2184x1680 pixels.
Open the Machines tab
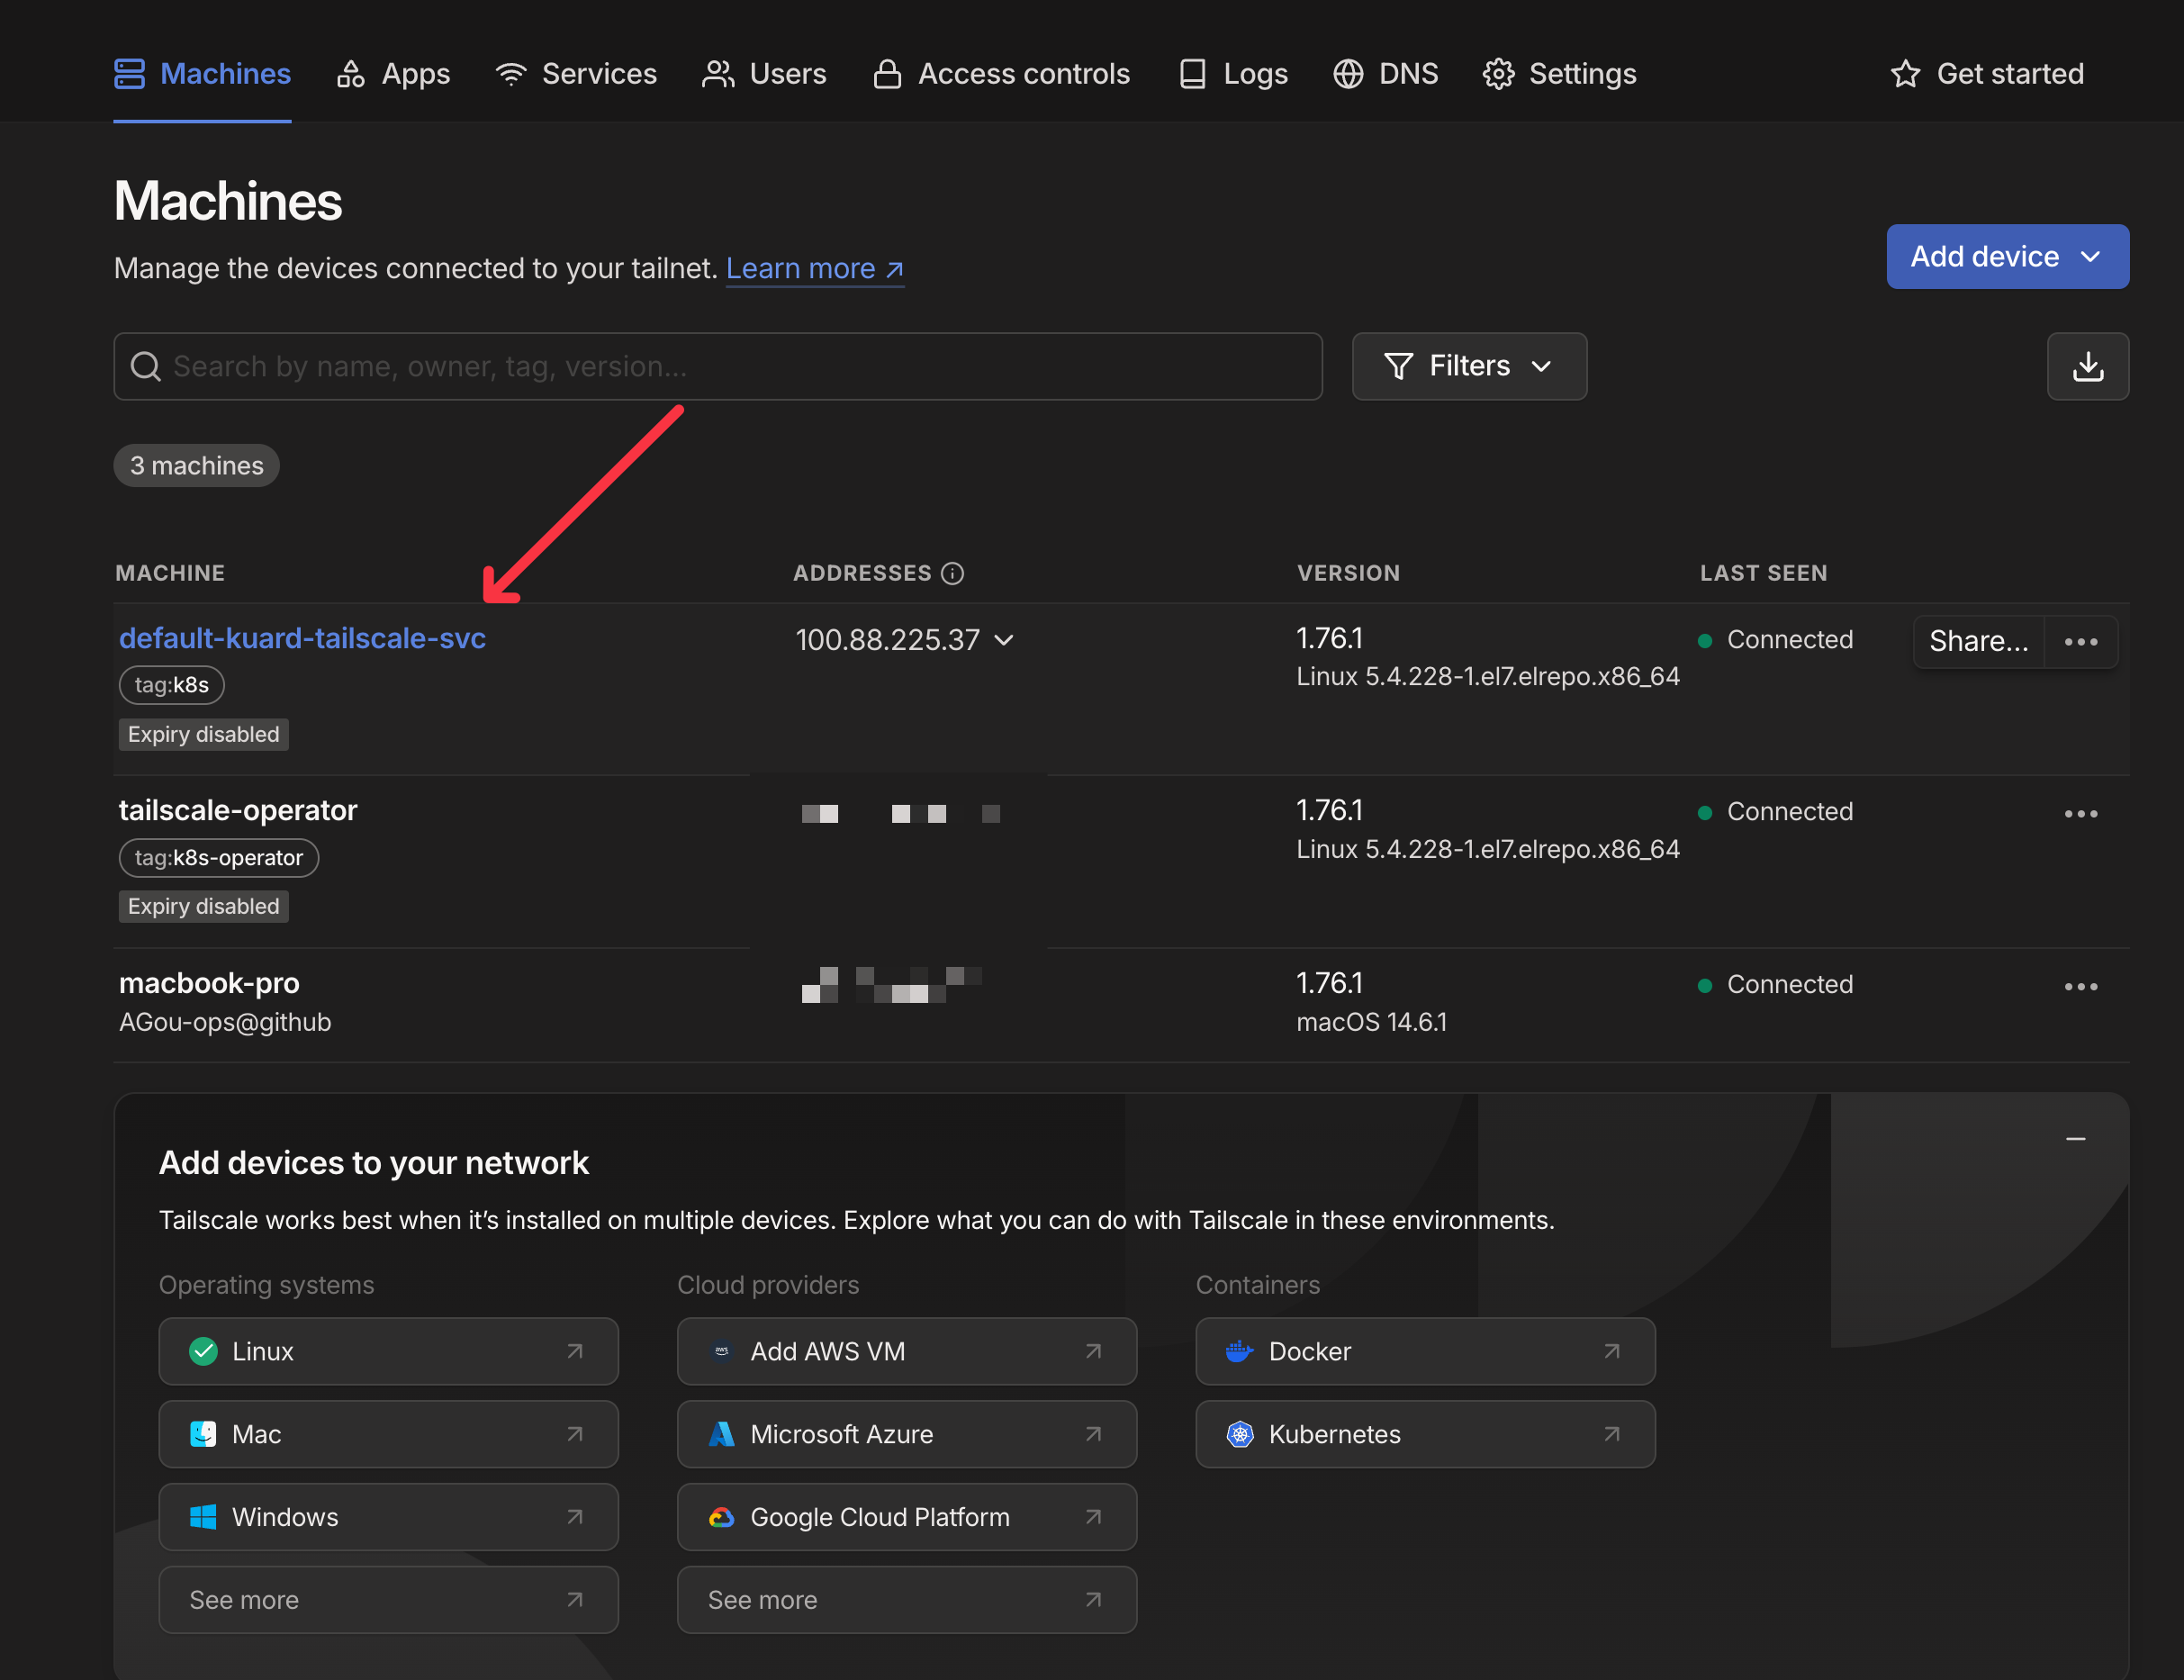(202, 73)
